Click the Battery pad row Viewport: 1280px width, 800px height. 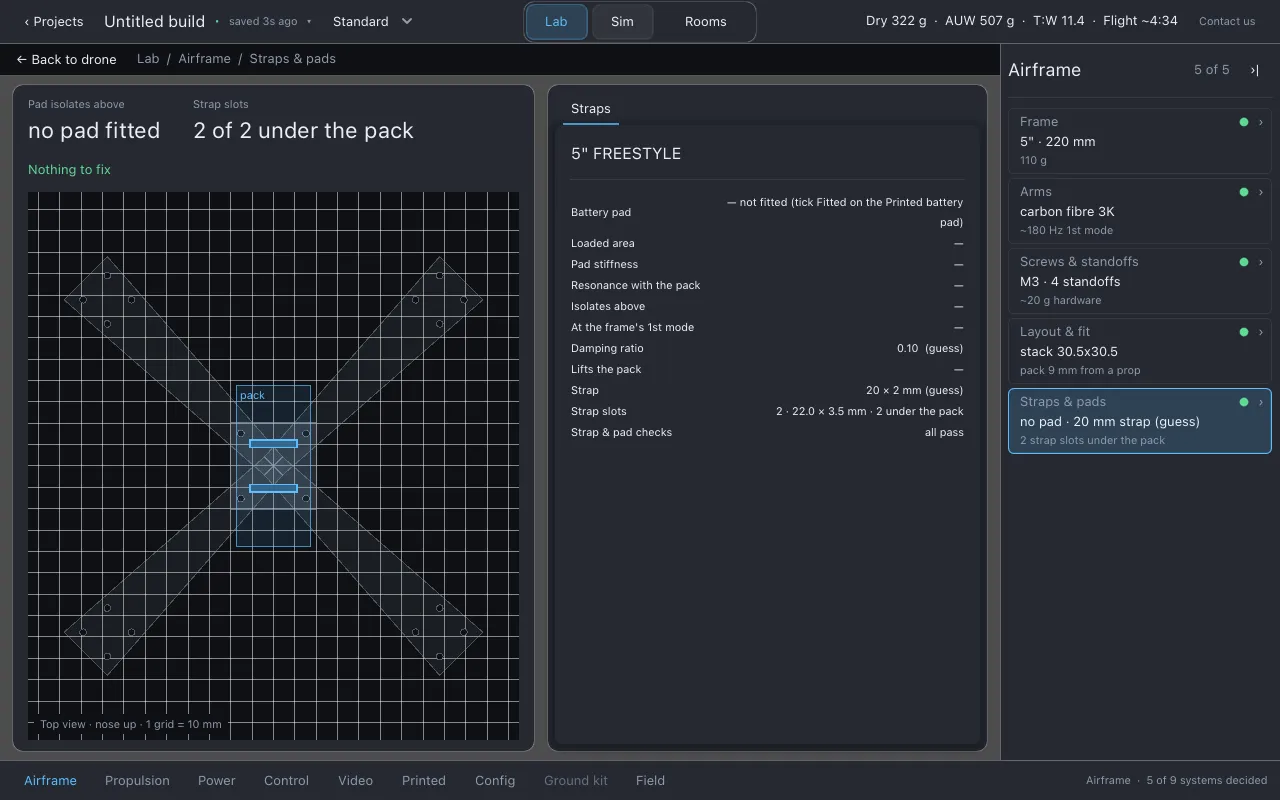(x=767, y=212)
